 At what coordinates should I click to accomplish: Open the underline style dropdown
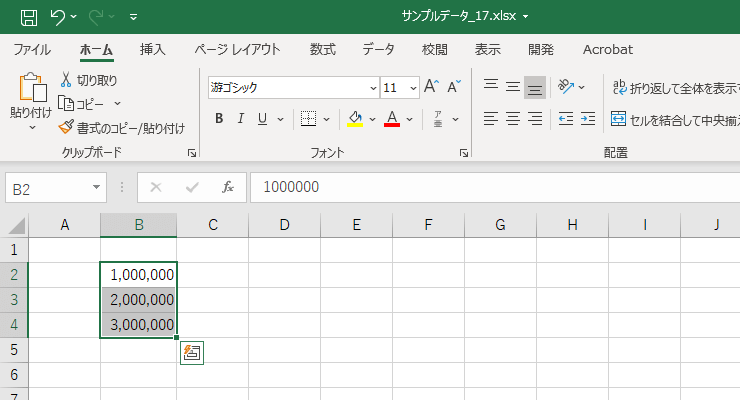pyautogui.click(x=280, y=119)
